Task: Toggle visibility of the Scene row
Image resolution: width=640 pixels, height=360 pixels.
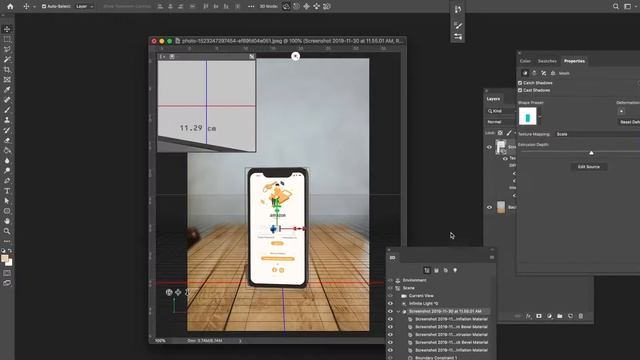Action: [x=391, y=288]
